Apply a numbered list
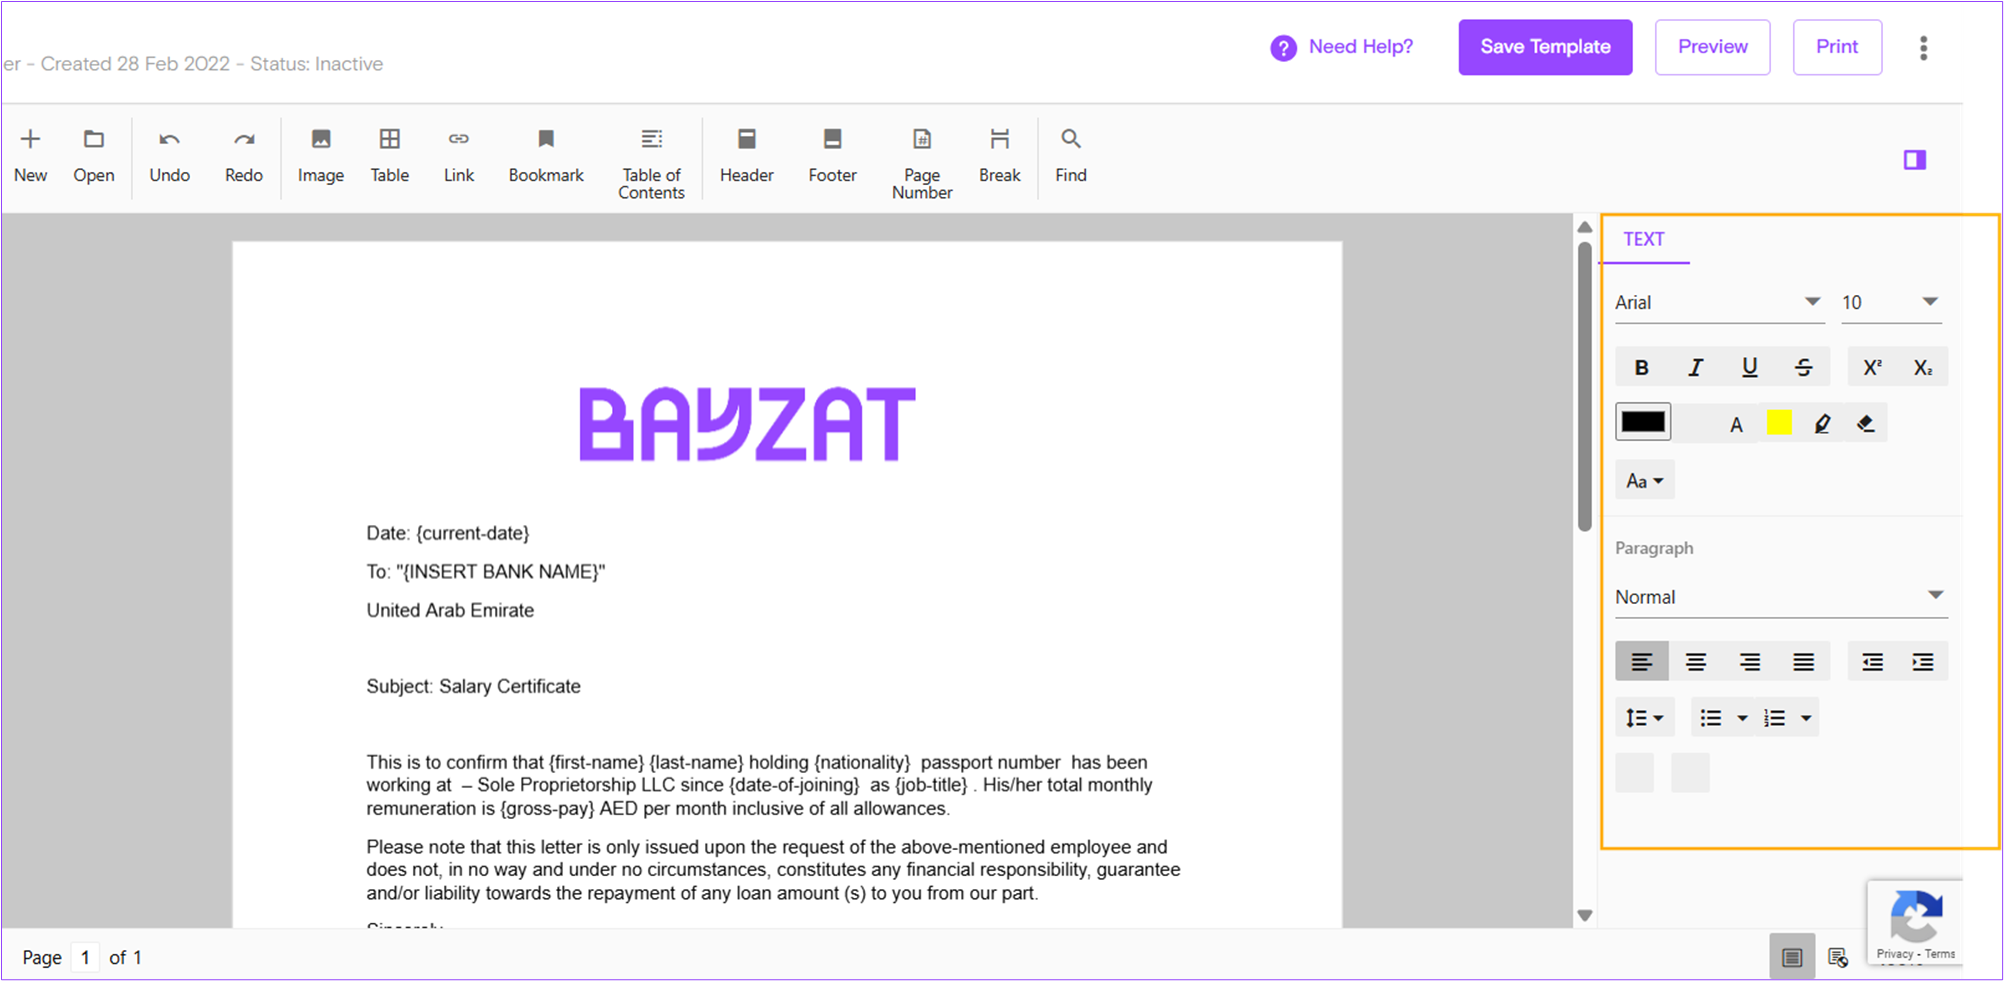This screenshot has width=2004, height=981. coord(1775,718)
